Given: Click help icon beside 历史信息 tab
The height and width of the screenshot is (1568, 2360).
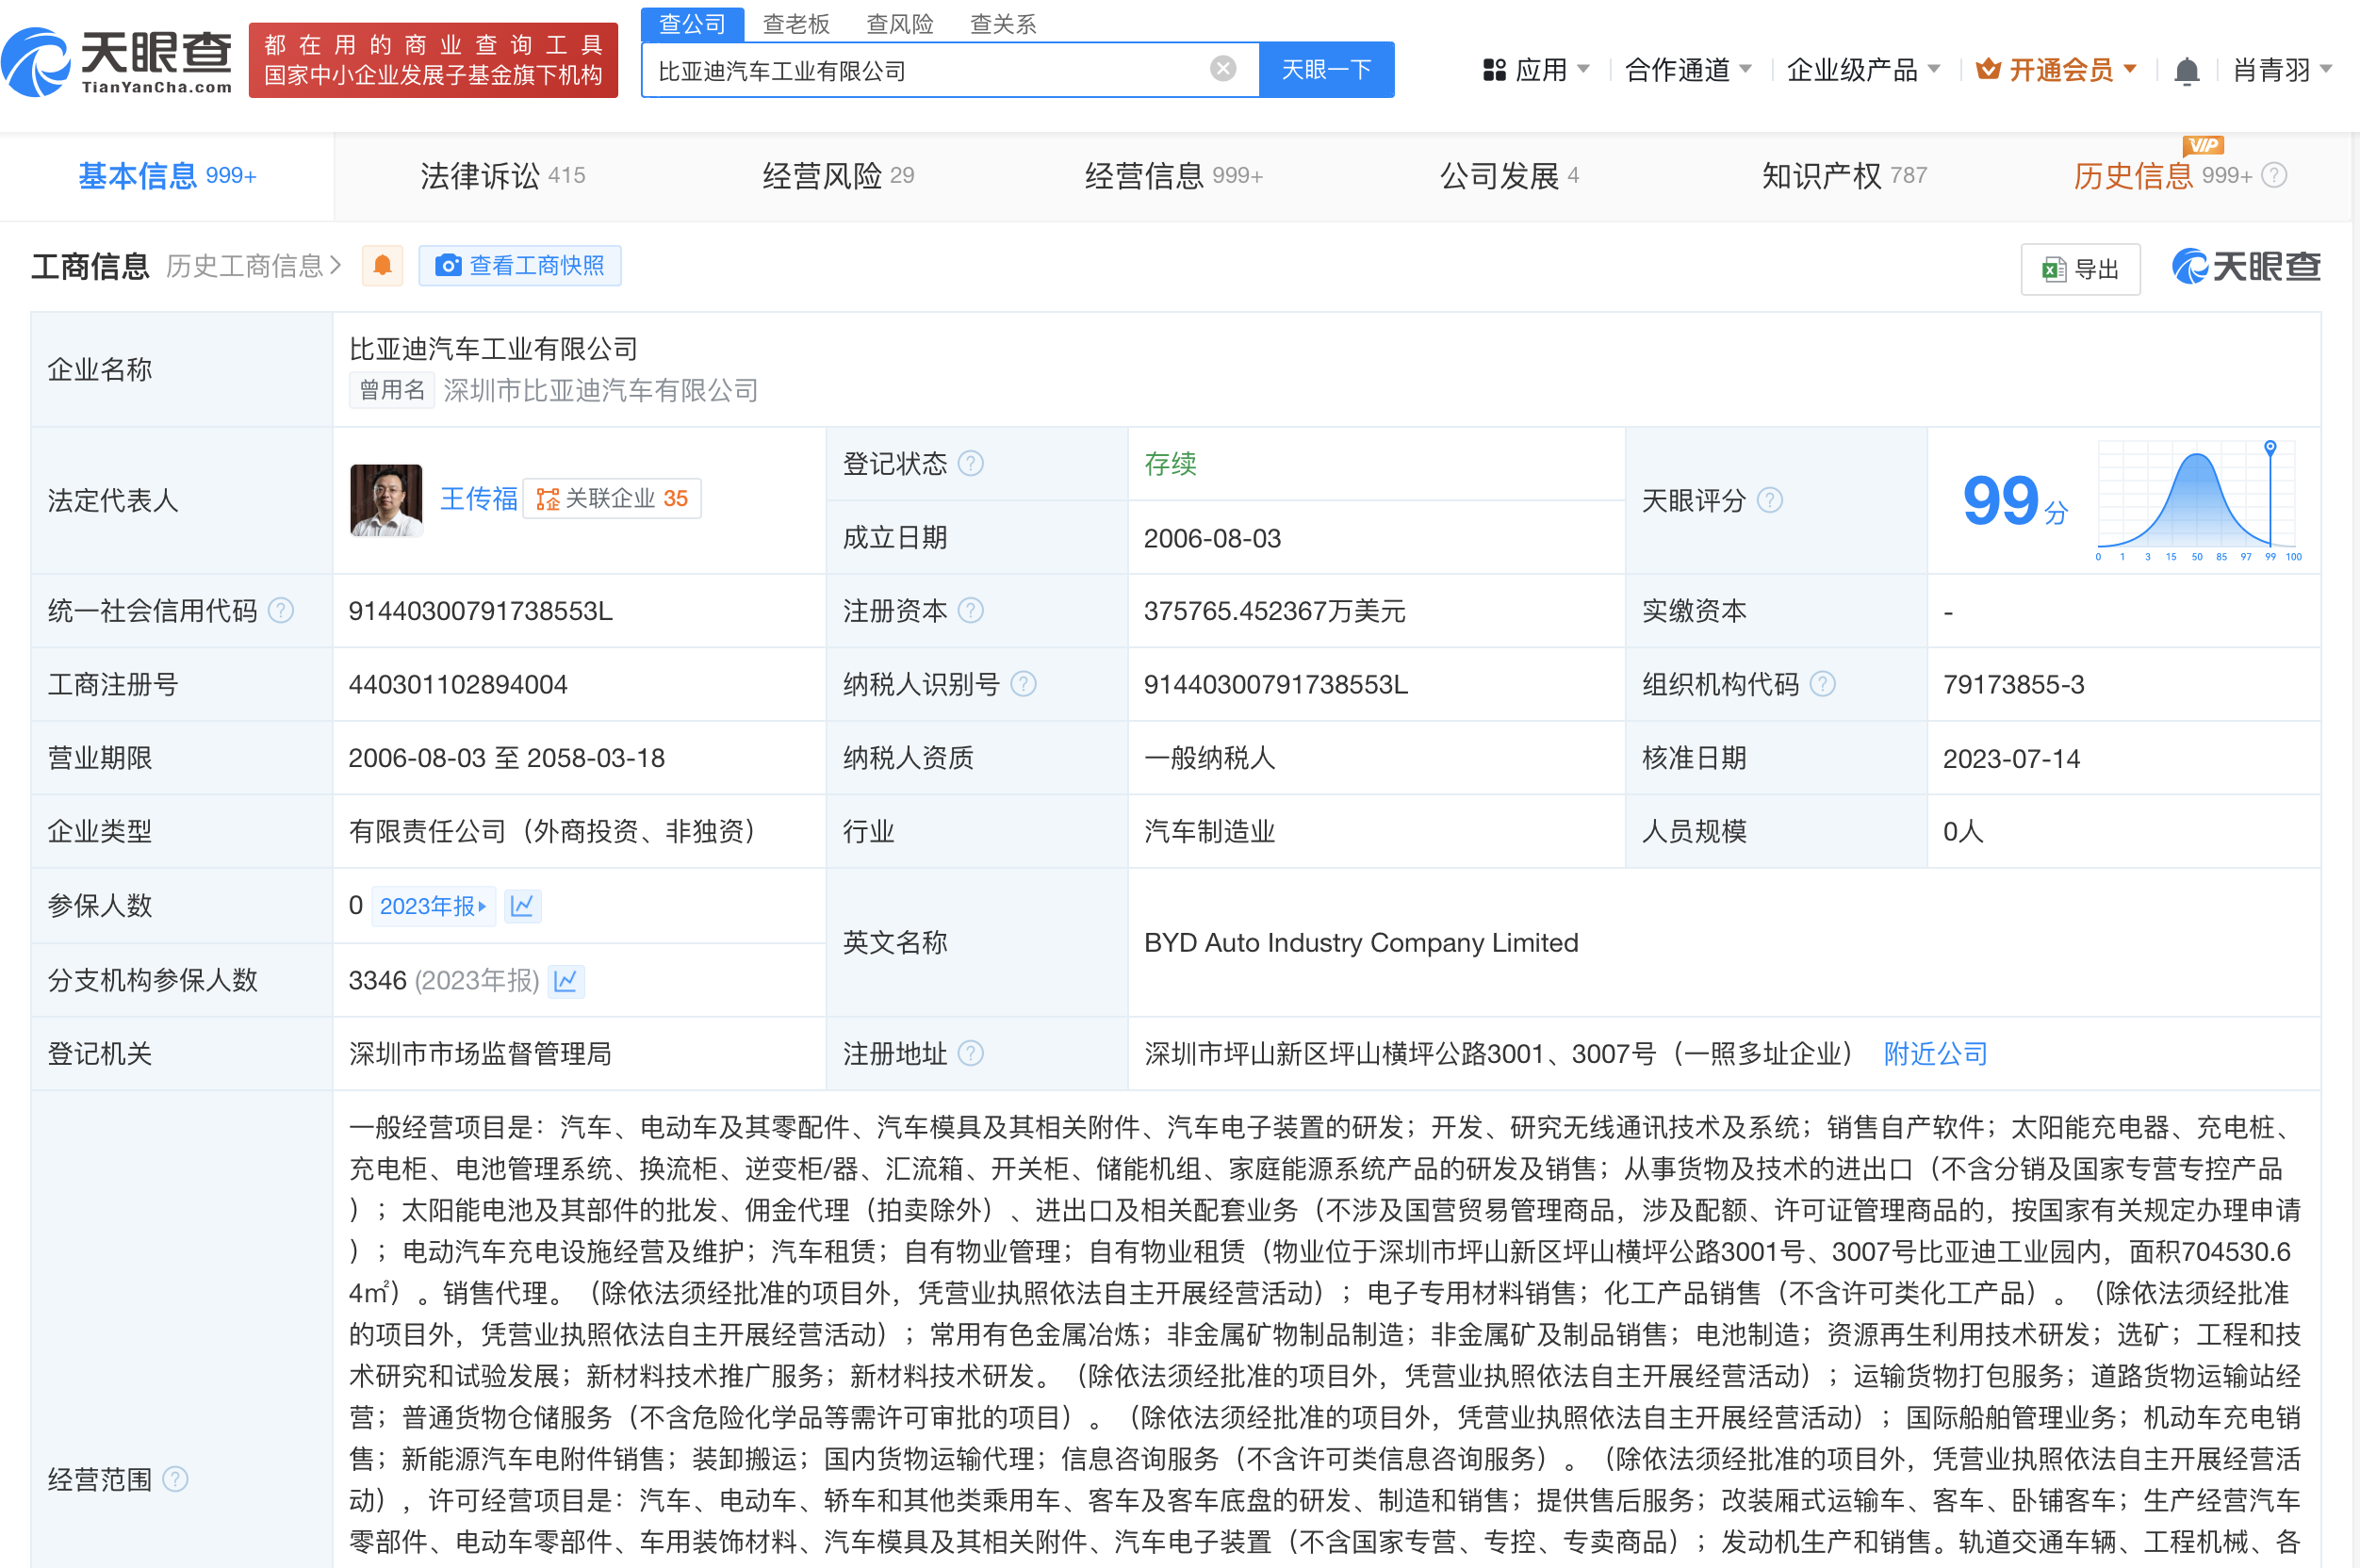Looking at the screenshot, I should click(2274, 176).
